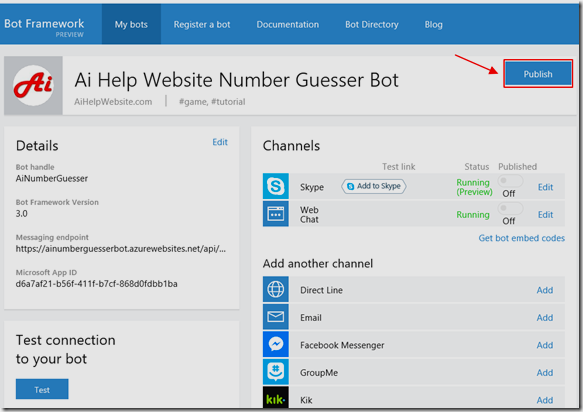The height and width of the screenshot is (412, 583).
Task: Click the Bot Framework Version 3.0 value
Action: (22, 213)
